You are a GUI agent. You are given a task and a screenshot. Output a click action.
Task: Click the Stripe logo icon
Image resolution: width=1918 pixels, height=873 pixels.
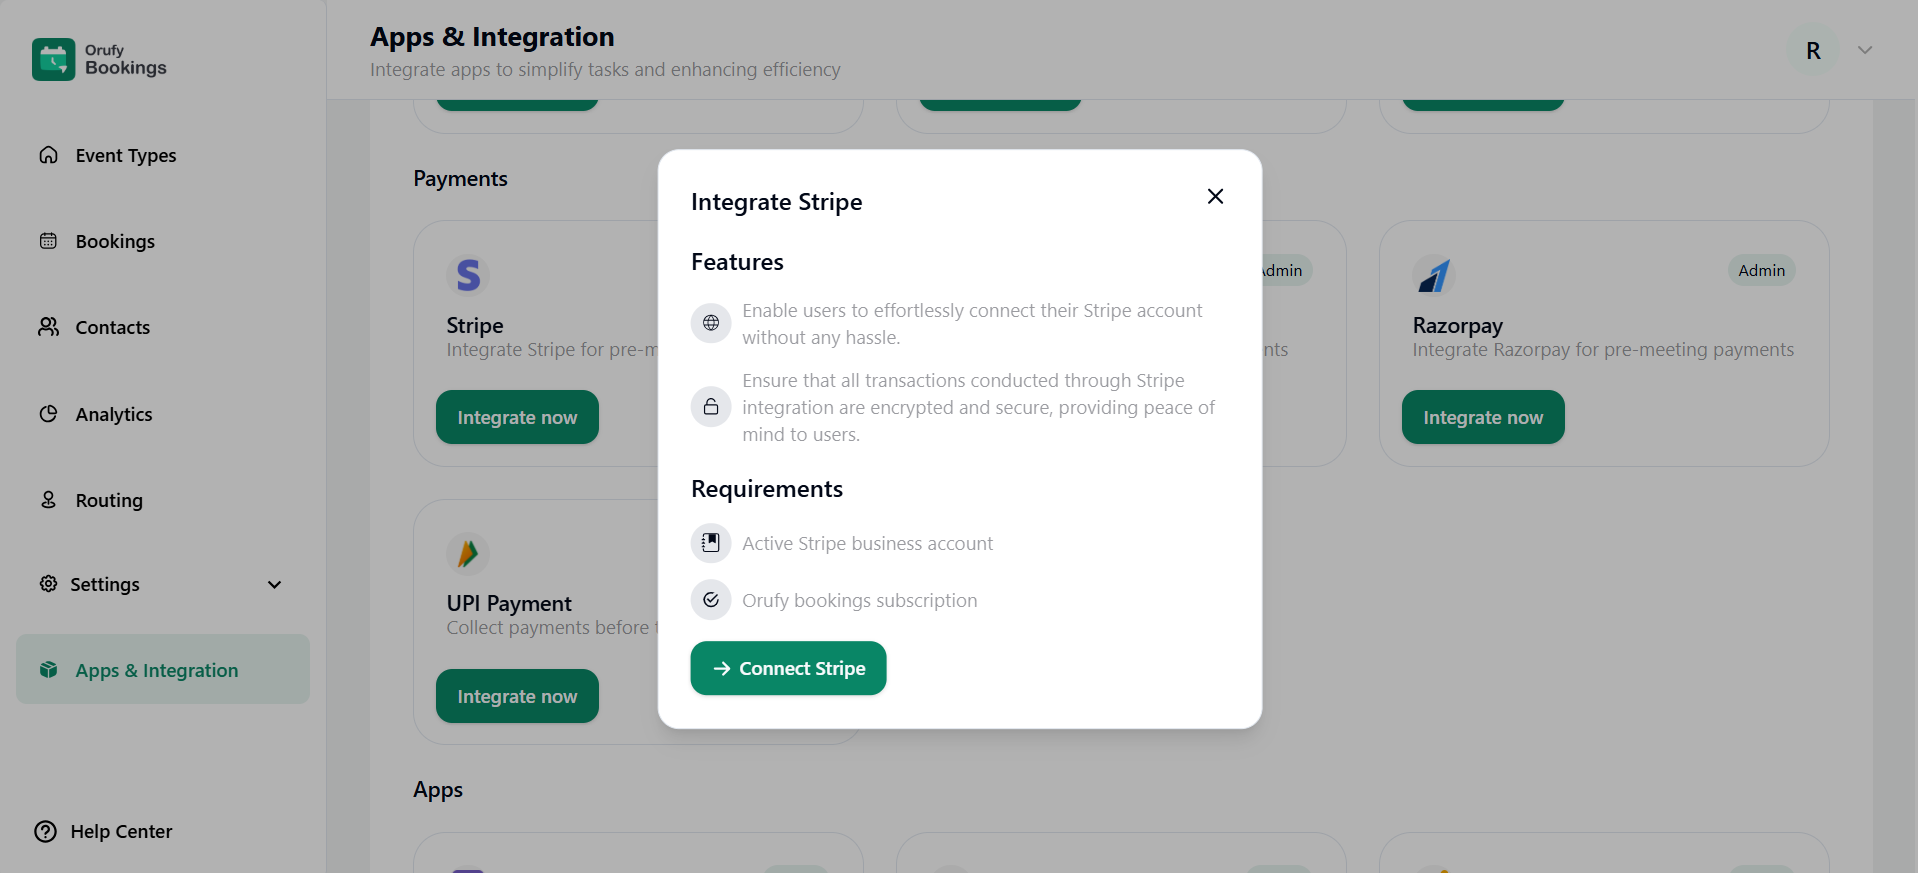point(468,275)
